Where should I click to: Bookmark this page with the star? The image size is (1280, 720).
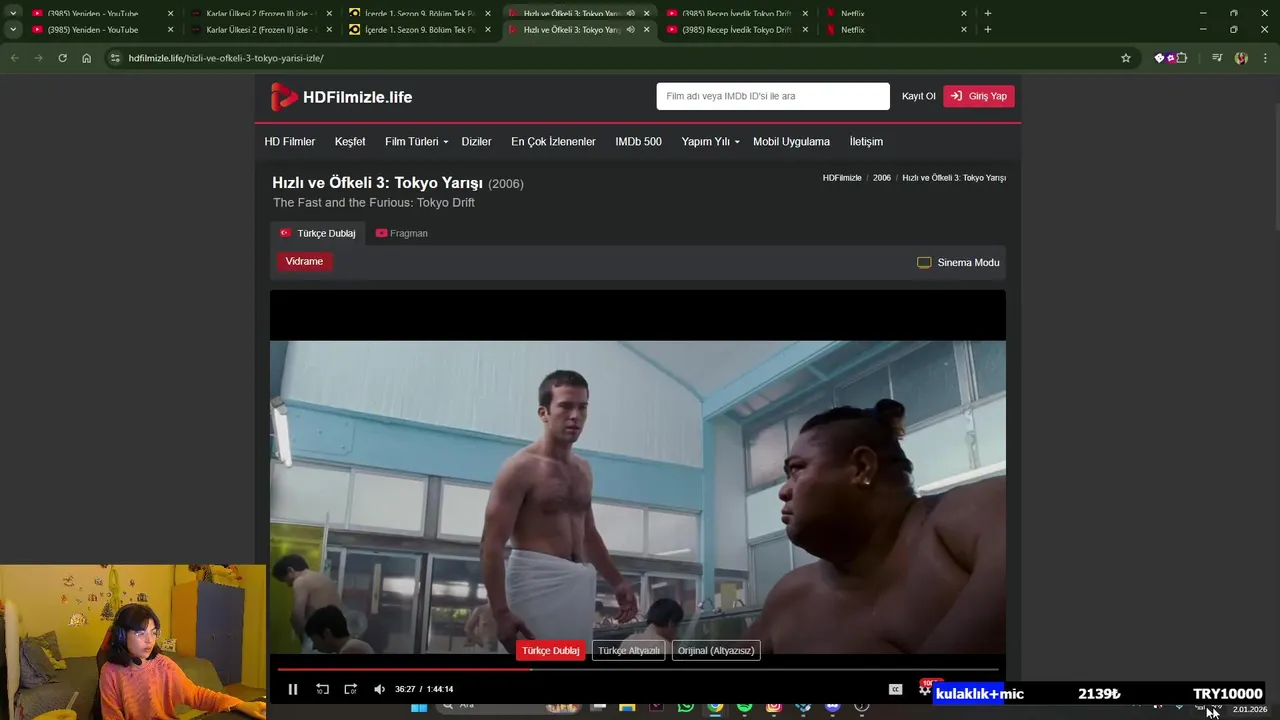coord(1126,58)
